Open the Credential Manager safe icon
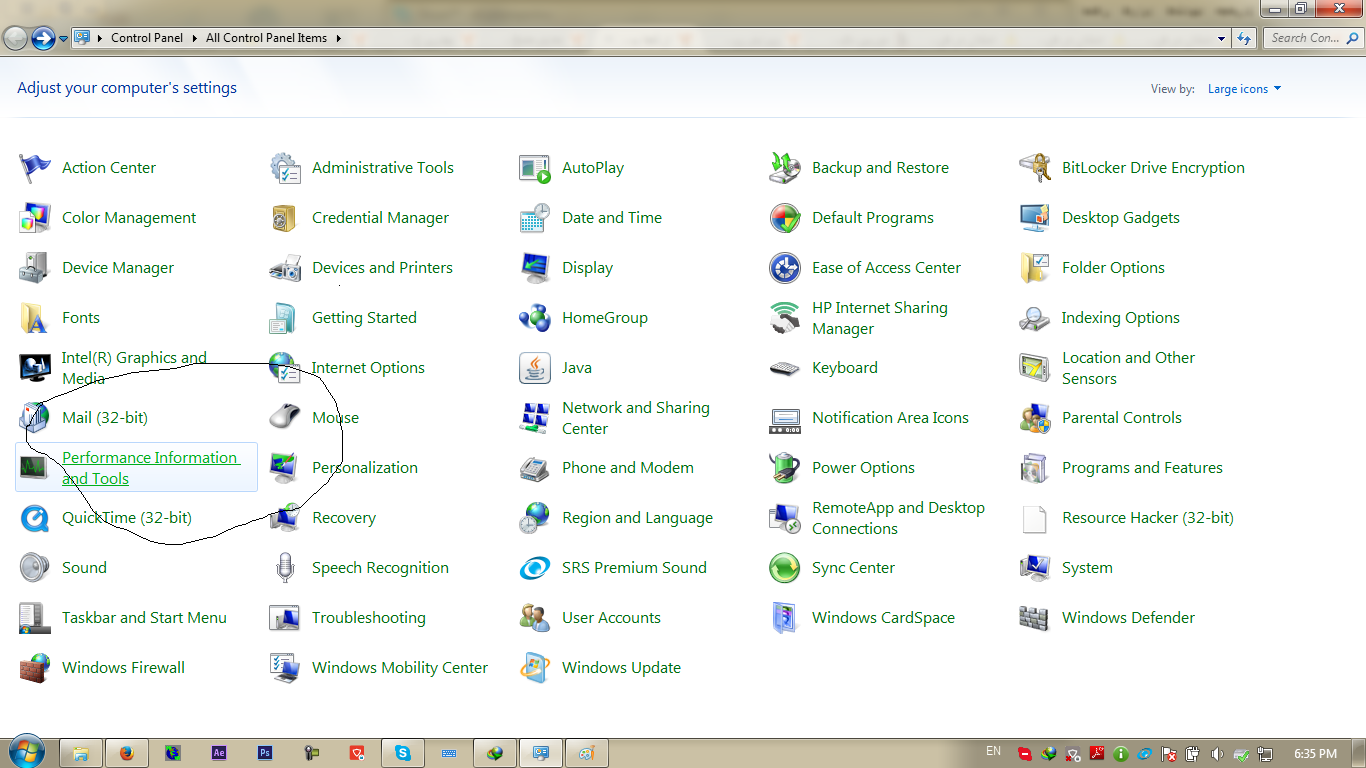Viewport: 1366px width, 768px height. [285, 218]
